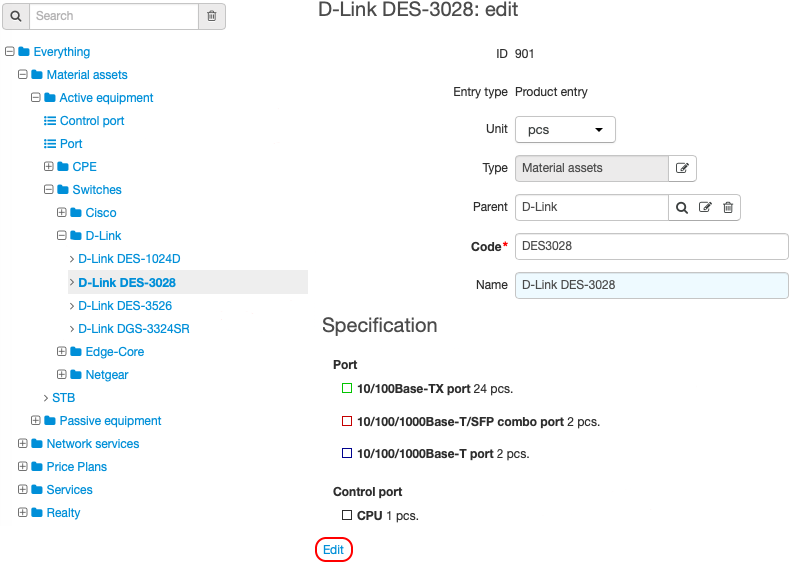792x564 pixels.
Task: Click the Services folder icon
Action: [37, 490]
